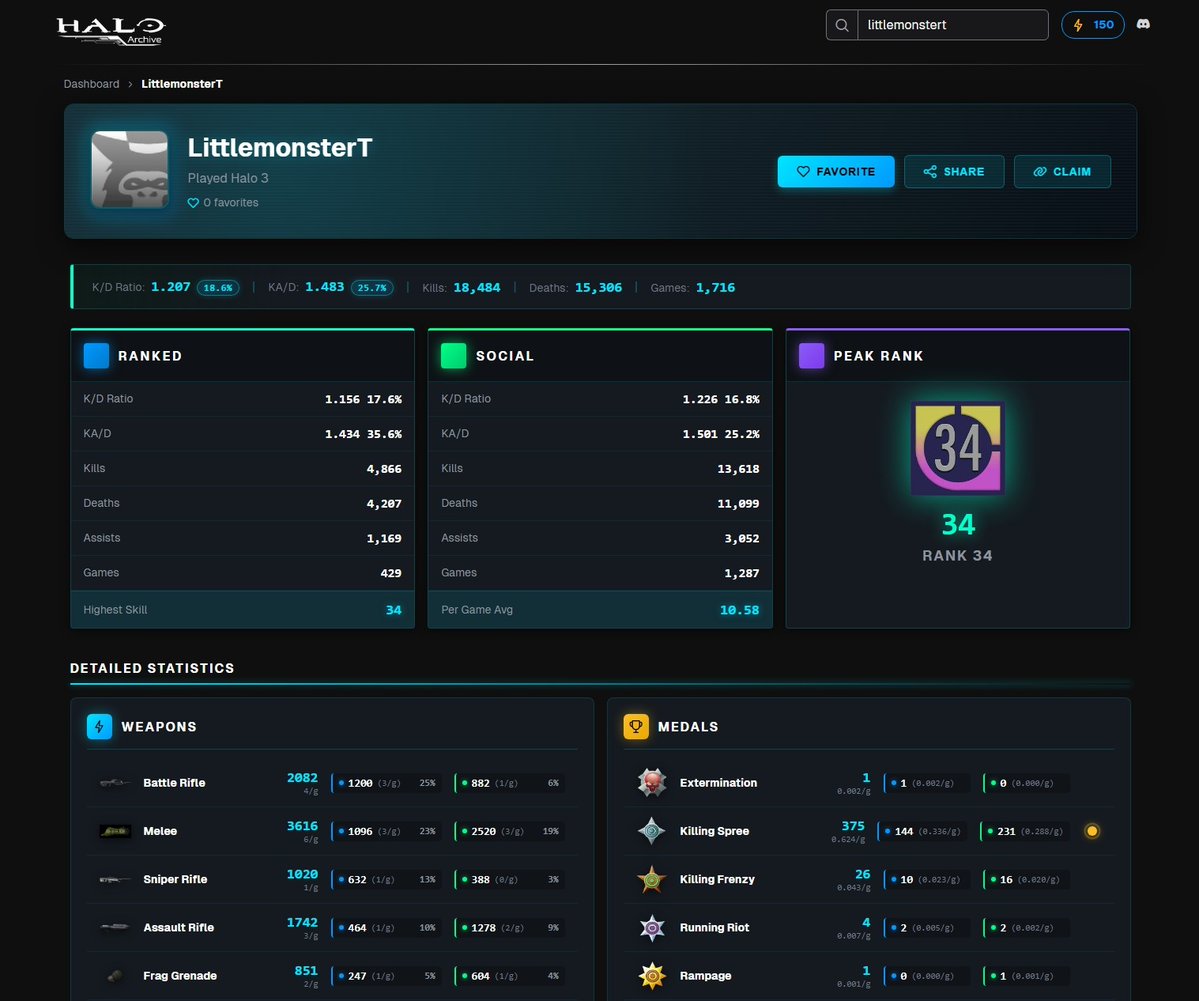This screenshot has width=1199, height=1001.
Task: Select Melee total kills 3616
Action: pyautogui.click(x=302, y=826)
